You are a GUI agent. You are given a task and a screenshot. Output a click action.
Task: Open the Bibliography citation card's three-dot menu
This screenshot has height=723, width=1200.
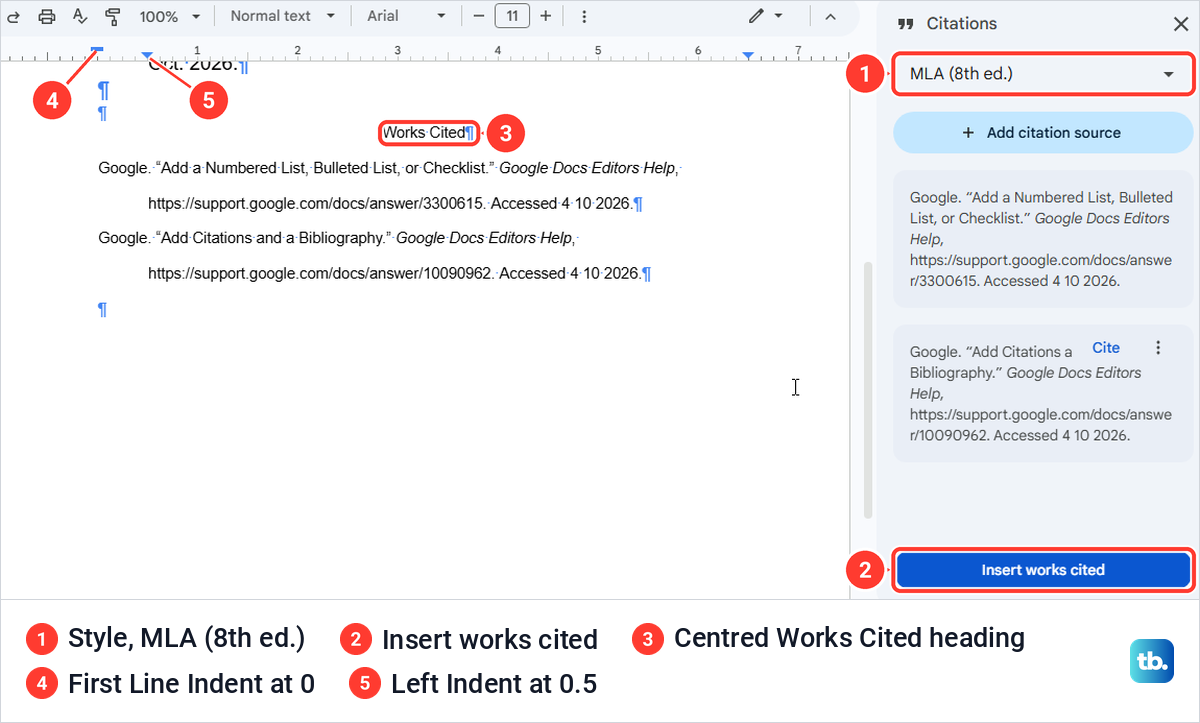1158,348
